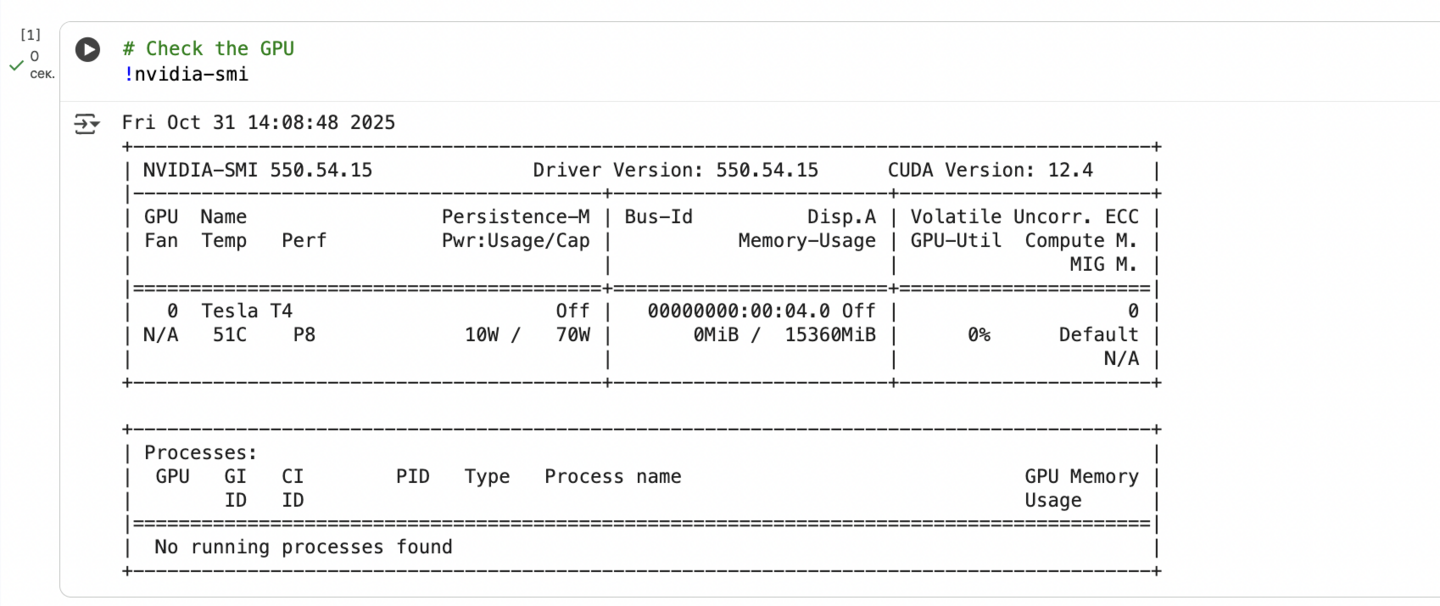This screenshot has height=606, width=1440.
Task: Run the nvidia-smi code cell
Action: [88, 49]
